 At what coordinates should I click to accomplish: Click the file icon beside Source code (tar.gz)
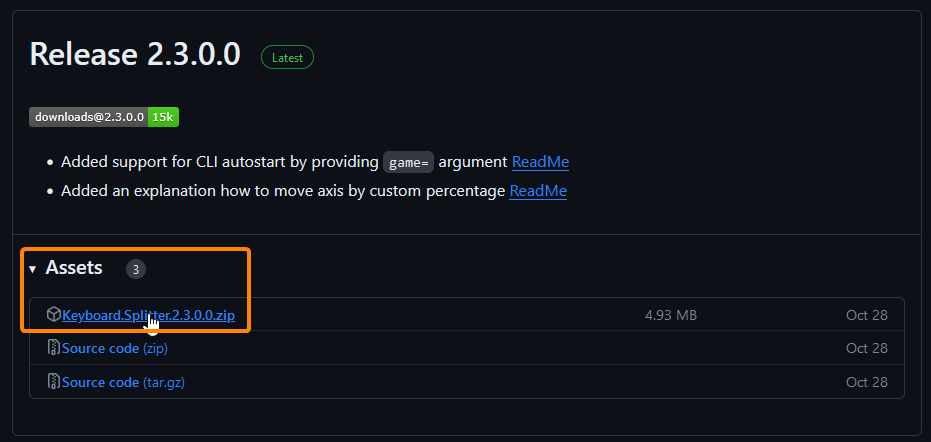tap(54, 382)
